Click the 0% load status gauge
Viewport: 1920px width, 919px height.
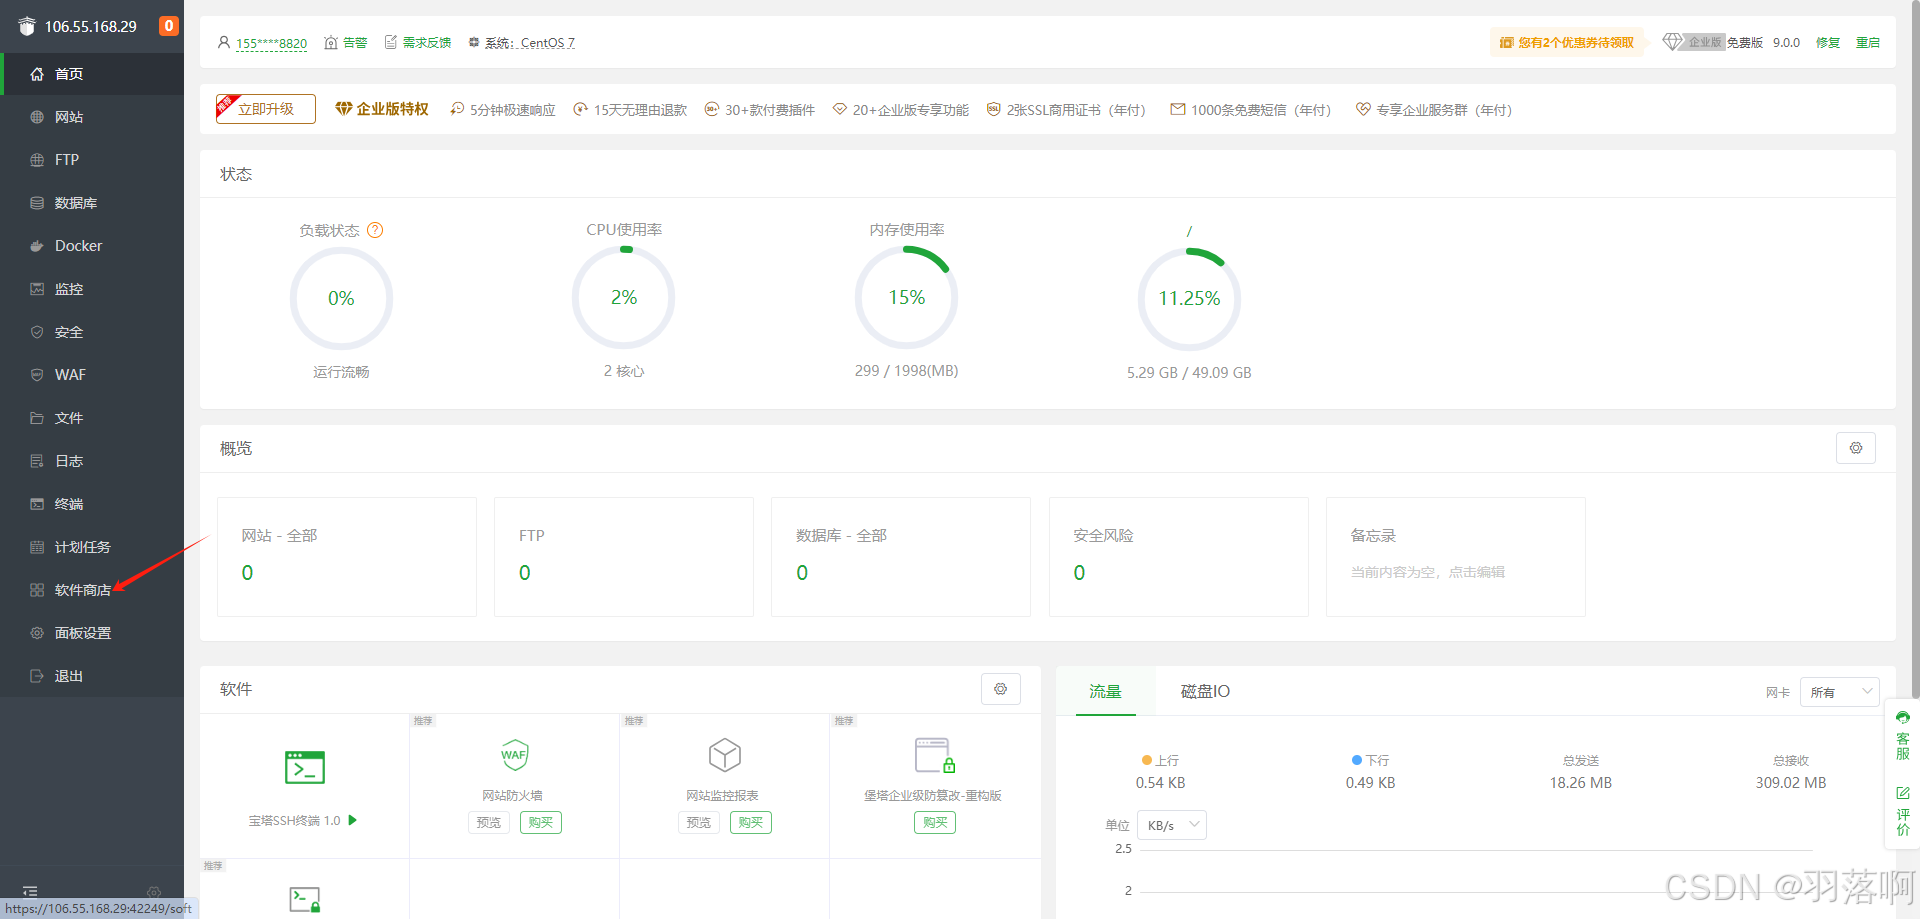tap(341, 298)
